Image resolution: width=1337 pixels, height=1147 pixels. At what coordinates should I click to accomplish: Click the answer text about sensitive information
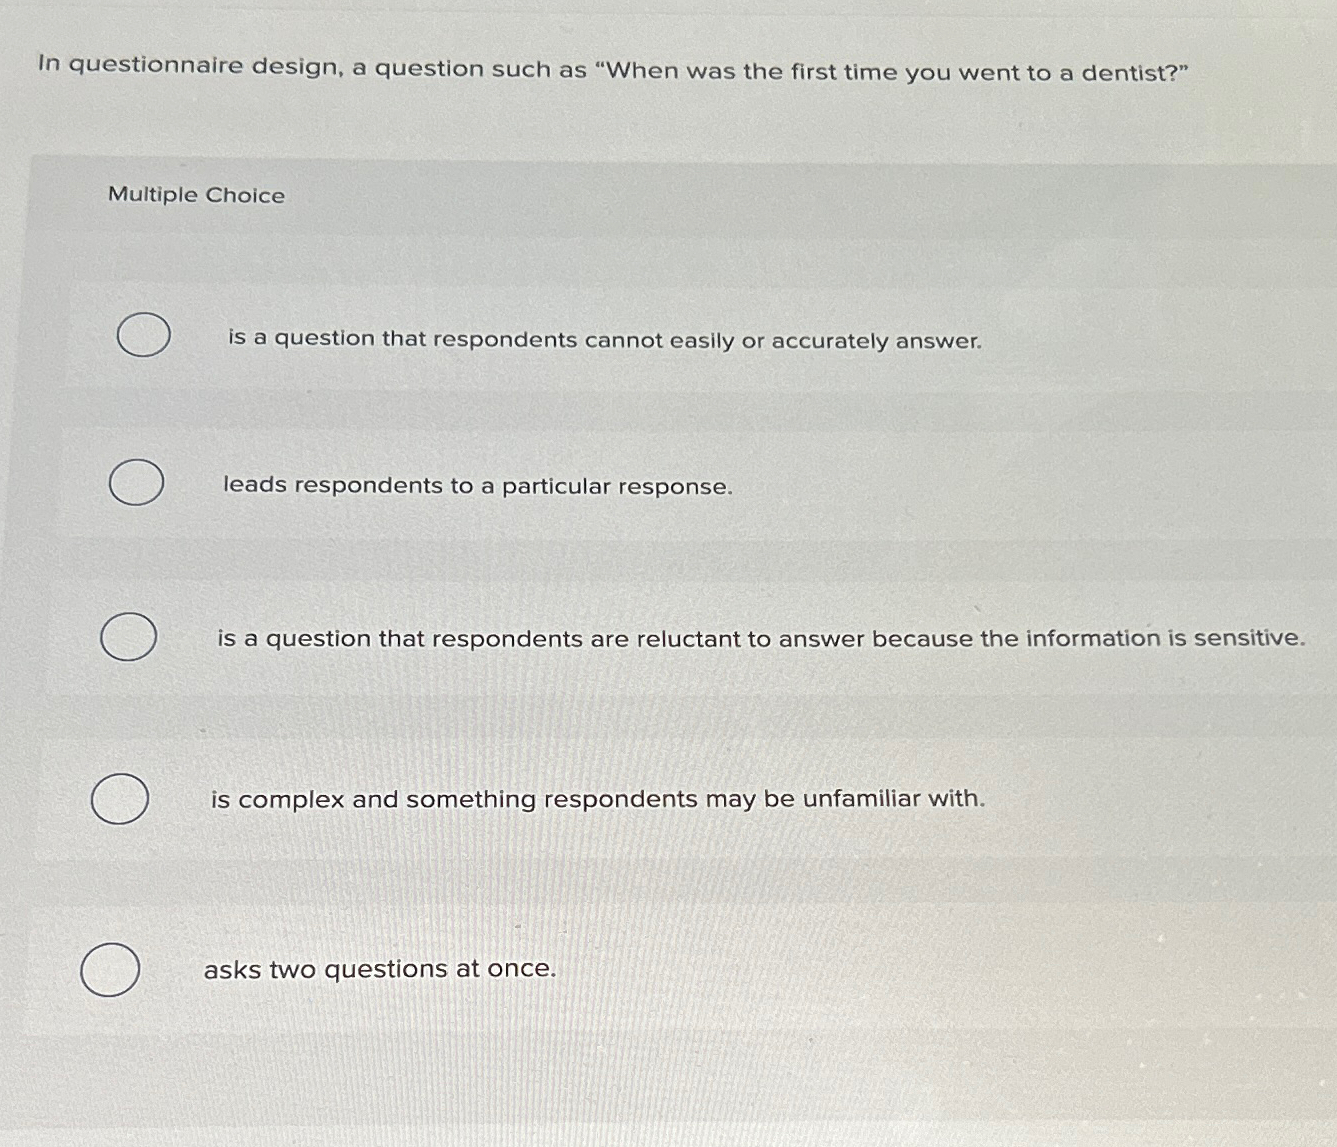click(760, 639)
